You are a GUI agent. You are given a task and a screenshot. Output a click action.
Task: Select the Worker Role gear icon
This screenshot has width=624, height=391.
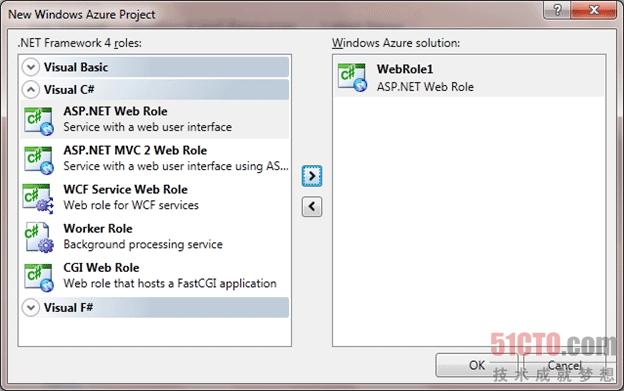(x=39, y=237)
